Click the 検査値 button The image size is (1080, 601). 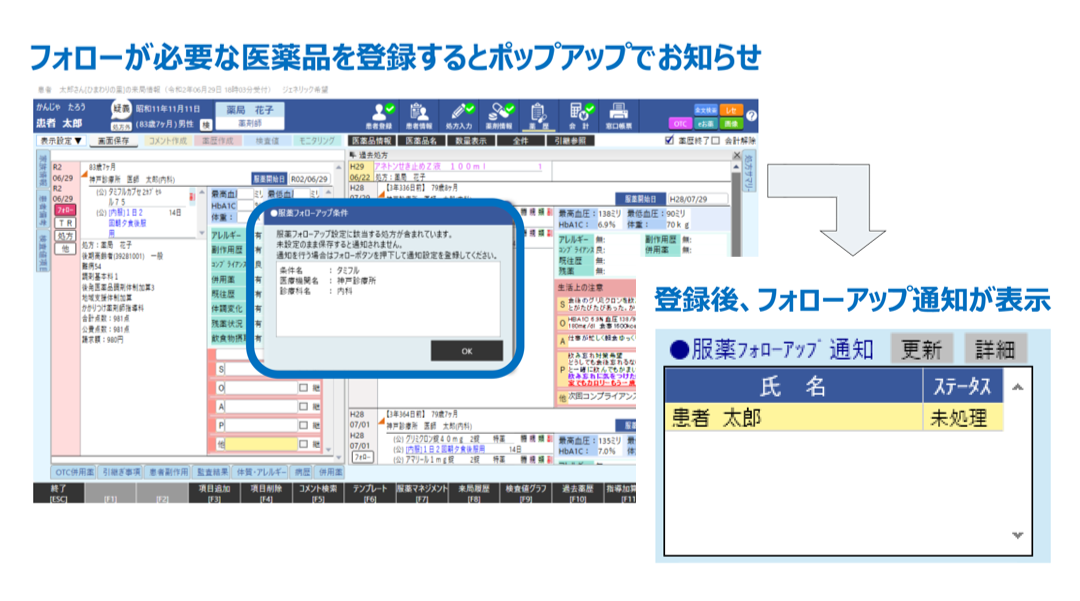tap(267, 140)
